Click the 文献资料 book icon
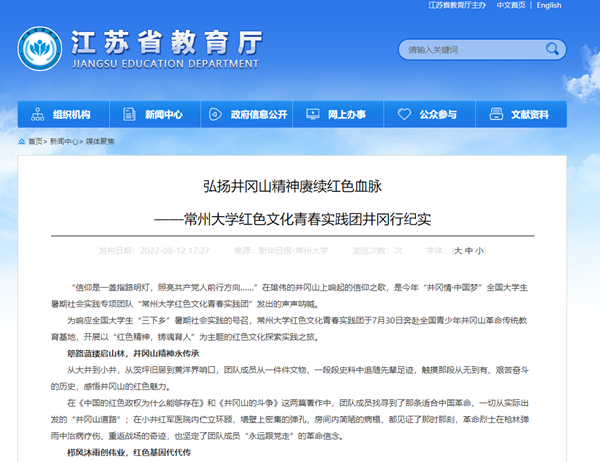This screenshot has width=600, height=462. [x=496, y=114]
